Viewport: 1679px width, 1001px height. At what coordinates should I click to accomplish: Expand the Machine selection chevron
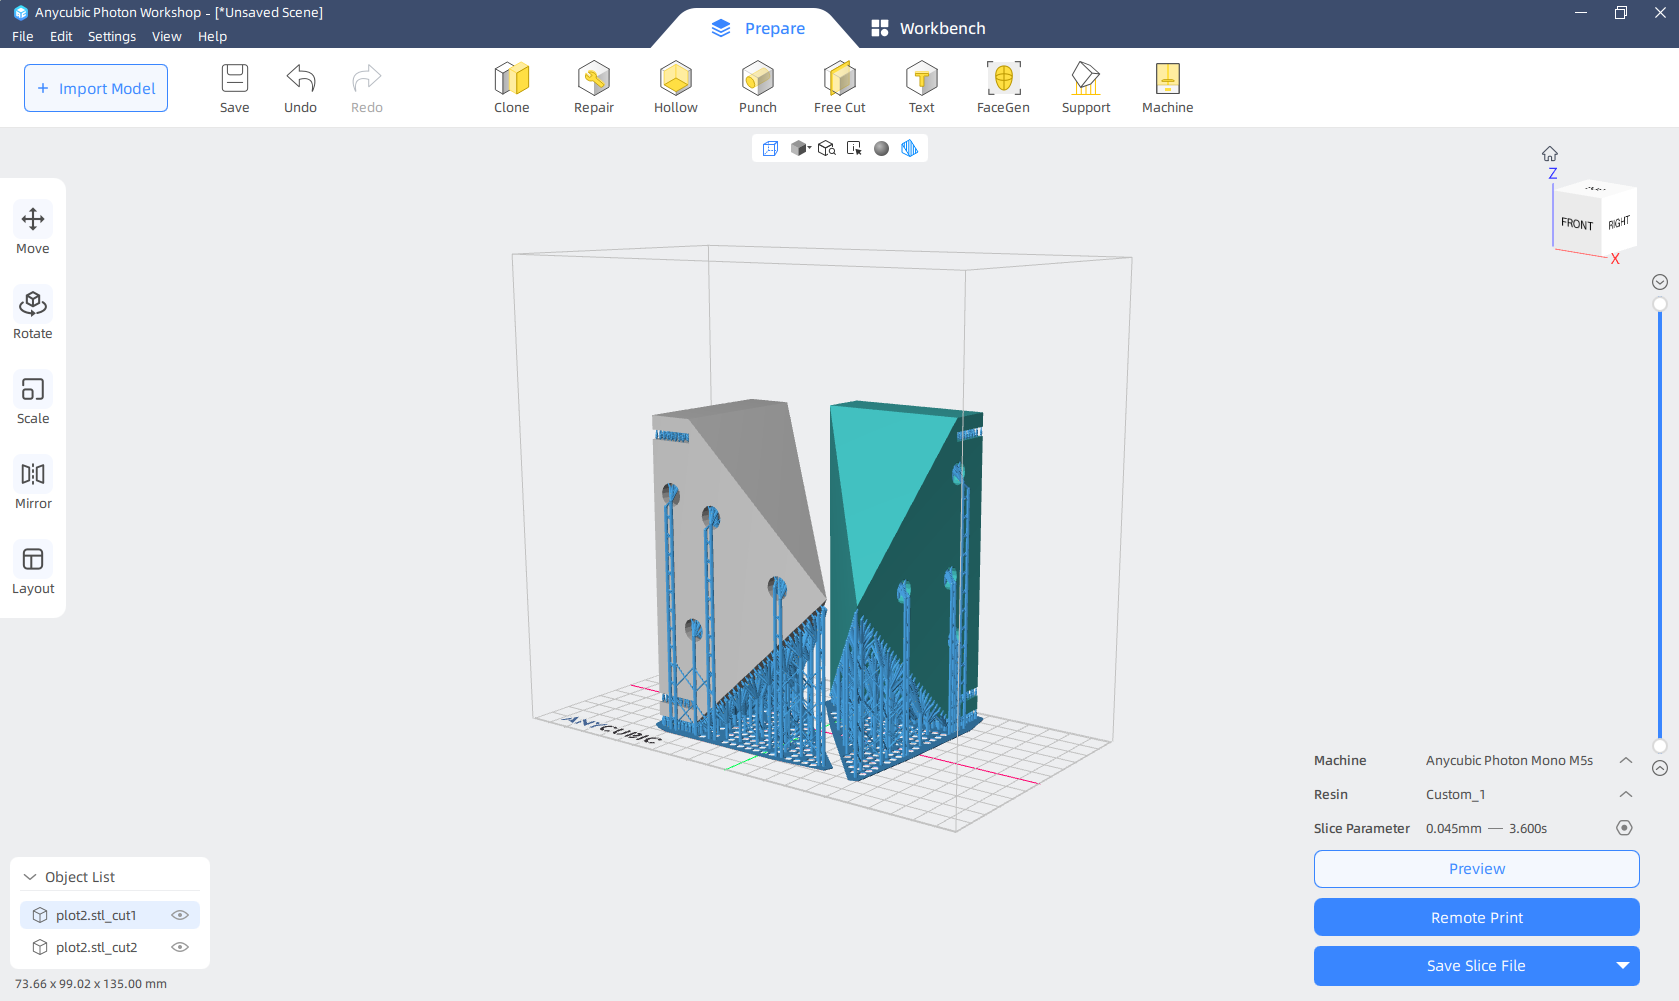1626,761
